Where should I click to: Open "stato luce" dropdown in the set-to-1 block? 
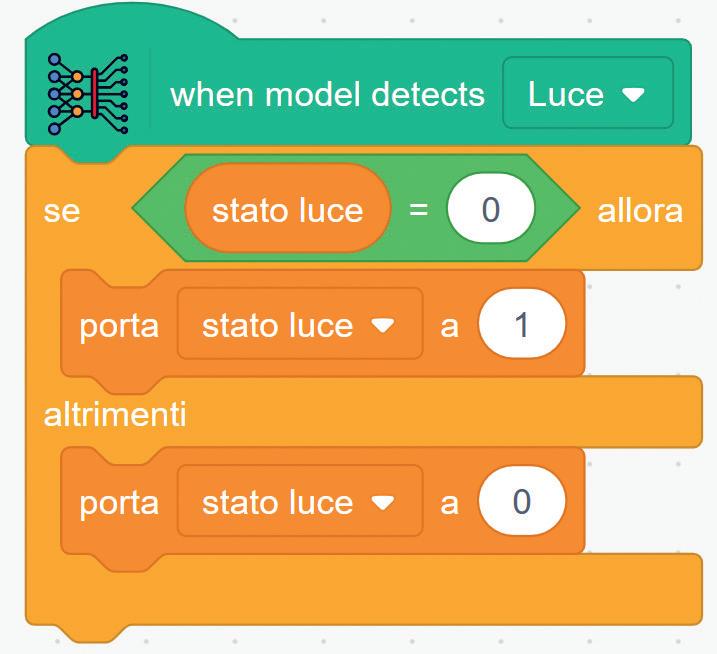click(299, 326)
